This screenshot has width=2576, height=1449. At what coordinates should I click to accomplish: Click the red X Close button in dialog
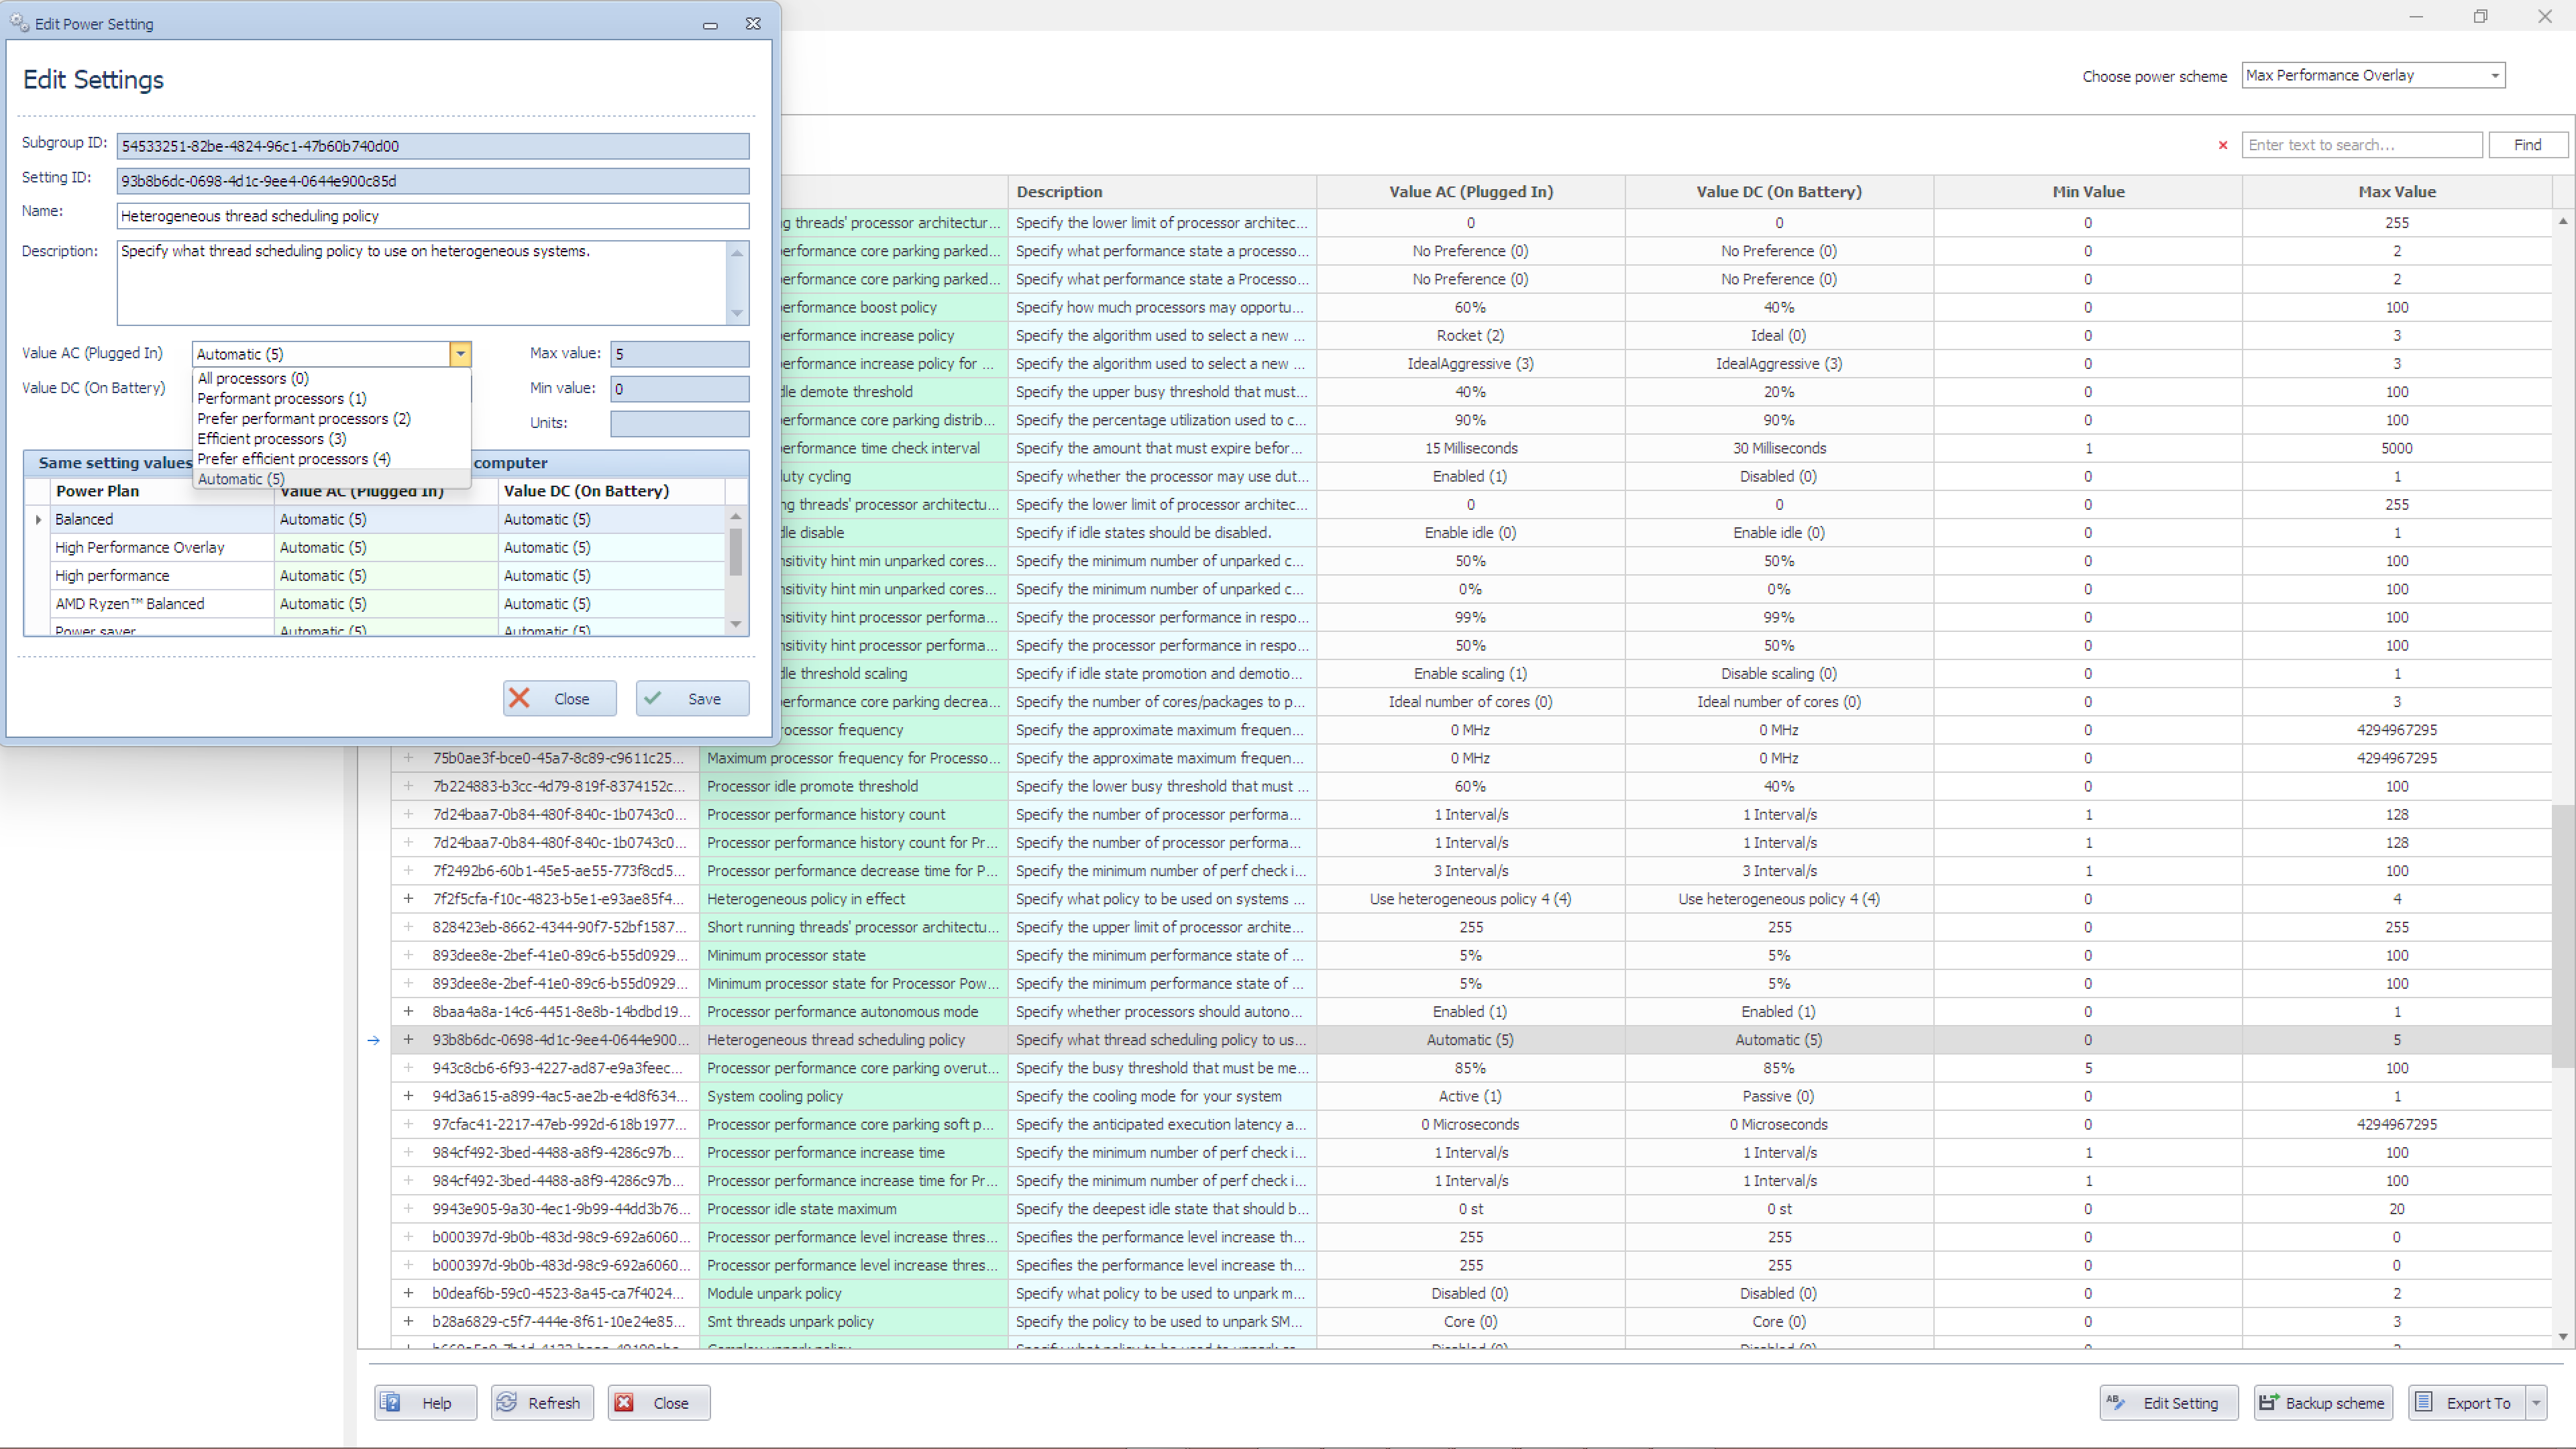559,698
